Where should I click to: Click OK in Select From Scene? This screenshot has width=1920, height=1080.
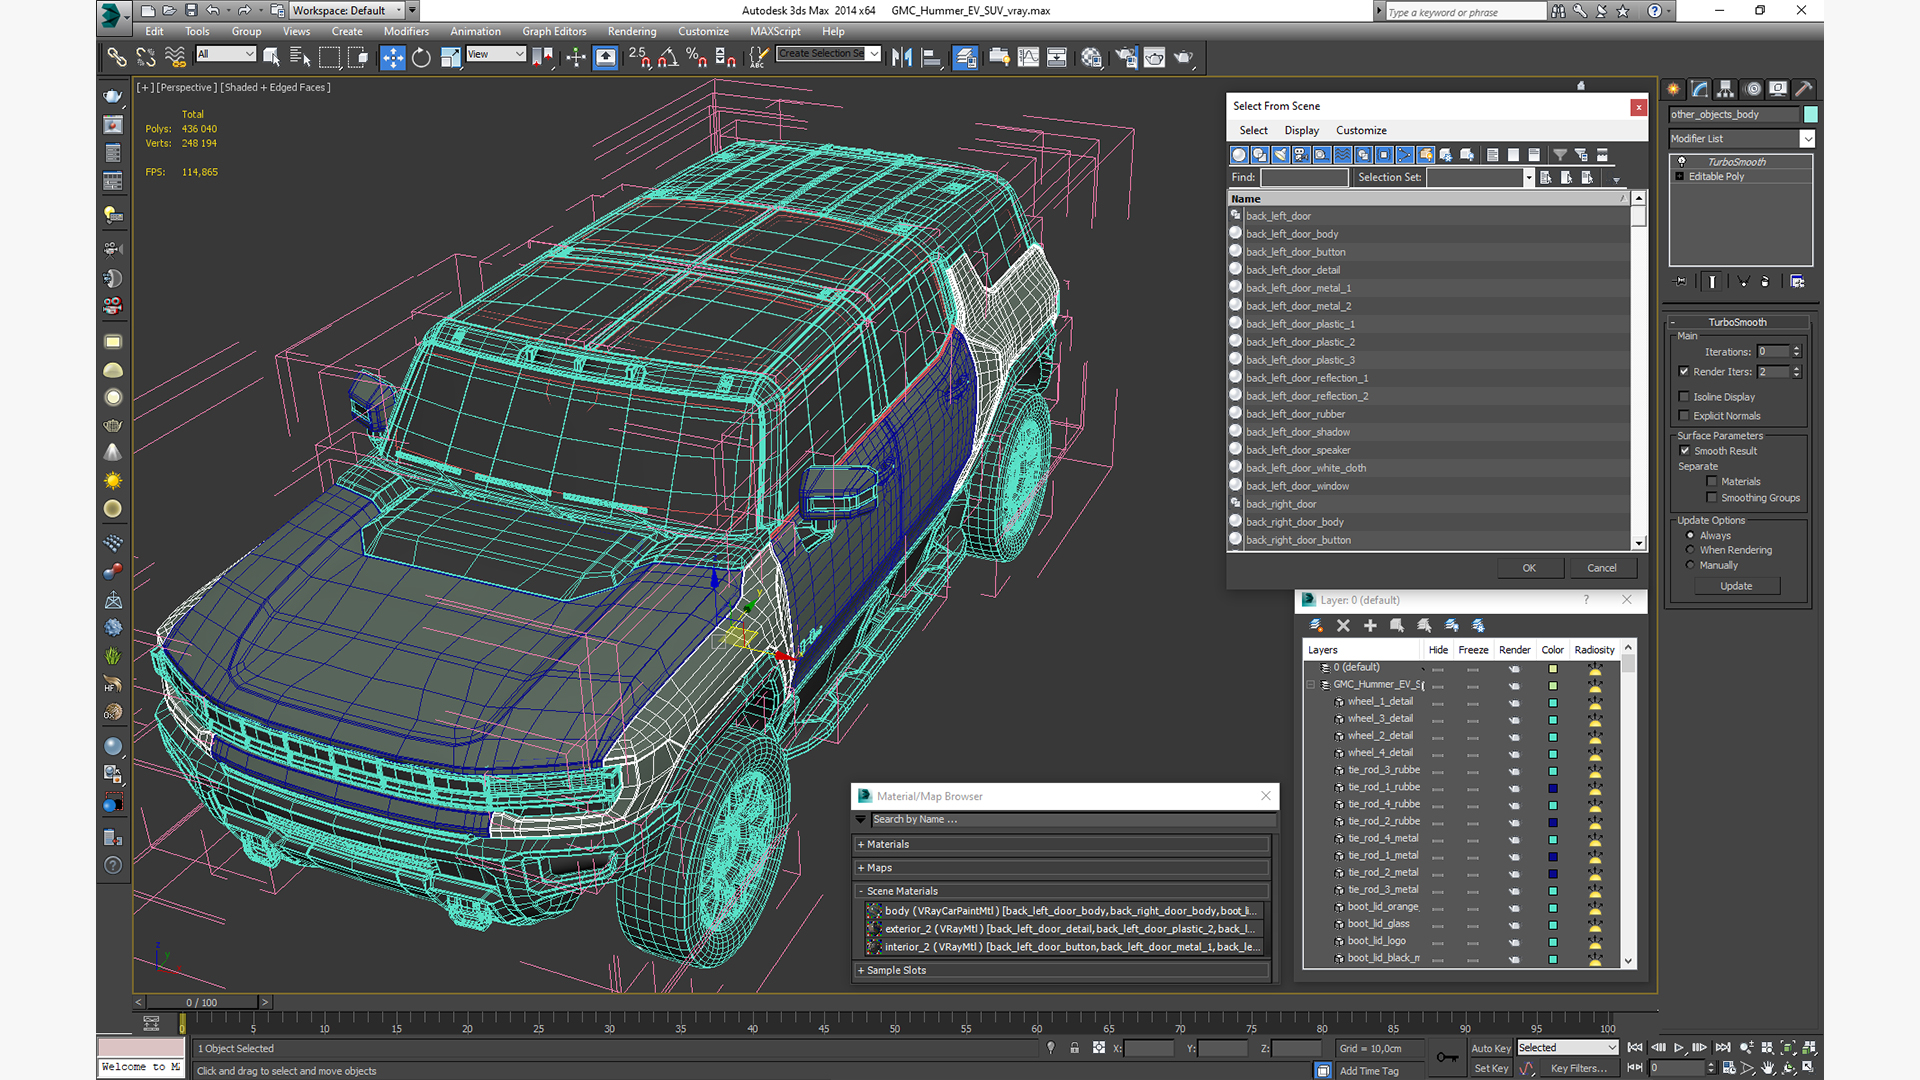pos(1529,567)
